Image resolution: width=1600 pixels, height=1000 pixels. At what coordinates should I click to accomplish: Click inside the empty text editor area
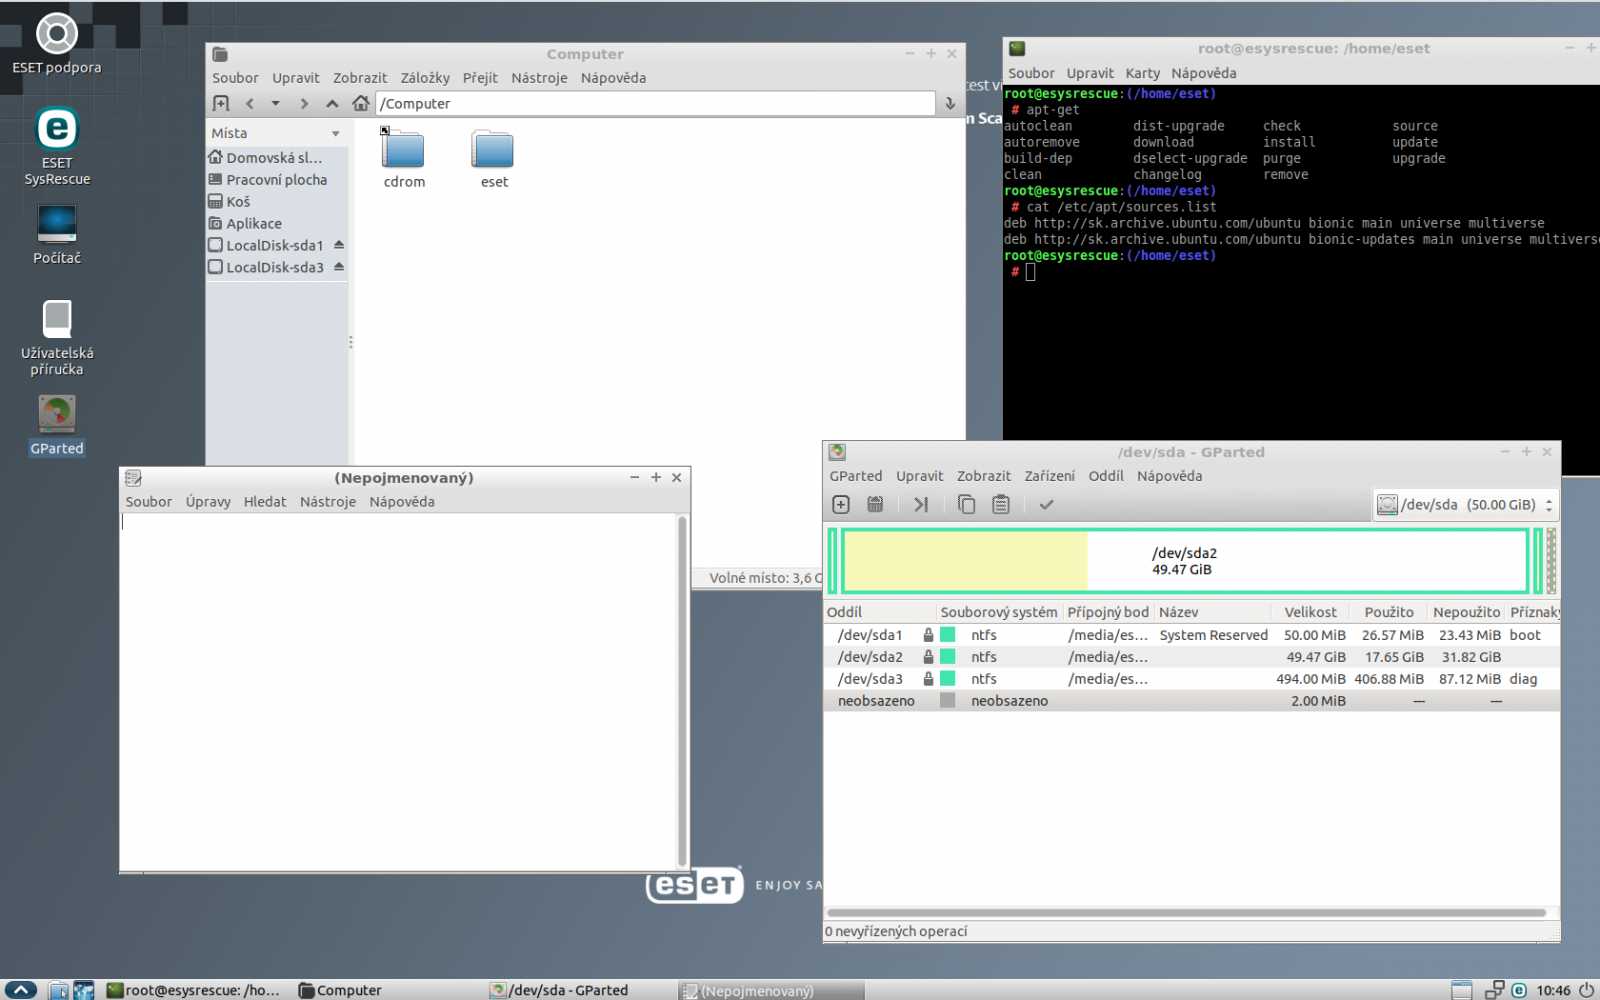click(398, 691)
